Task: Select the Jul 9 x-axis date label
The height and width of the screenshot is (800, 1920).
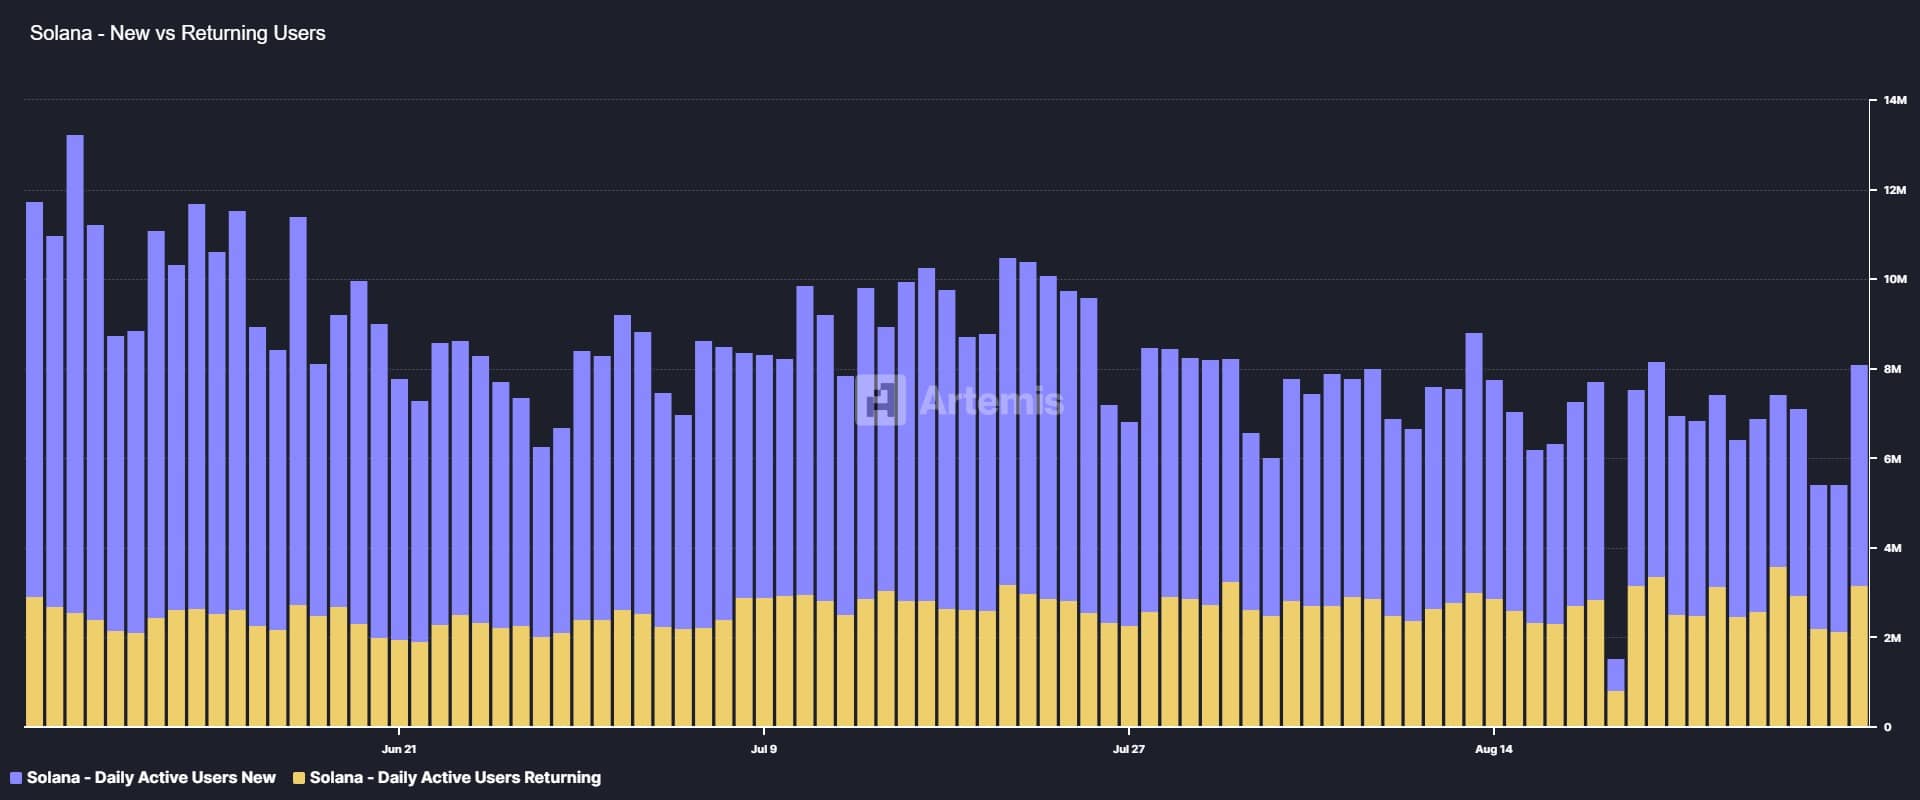Action: tap(764, 749)
